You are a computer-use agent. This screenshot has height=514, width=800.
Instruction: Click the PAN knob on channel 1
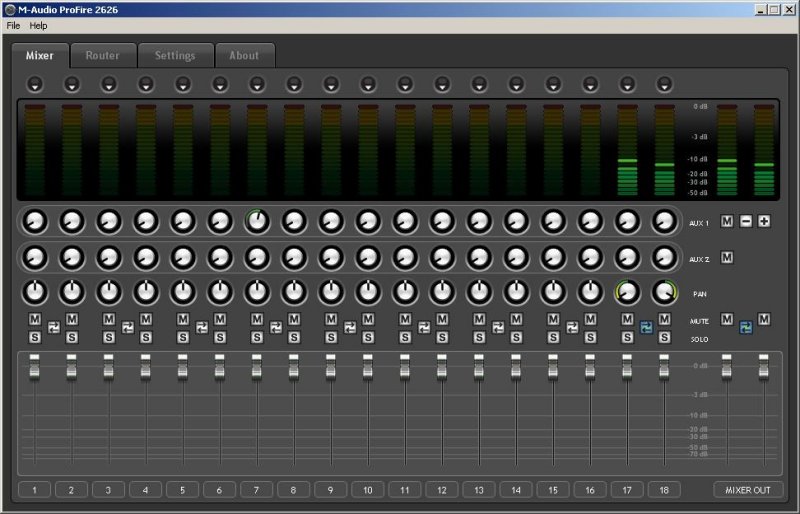[x=35, y=292]
